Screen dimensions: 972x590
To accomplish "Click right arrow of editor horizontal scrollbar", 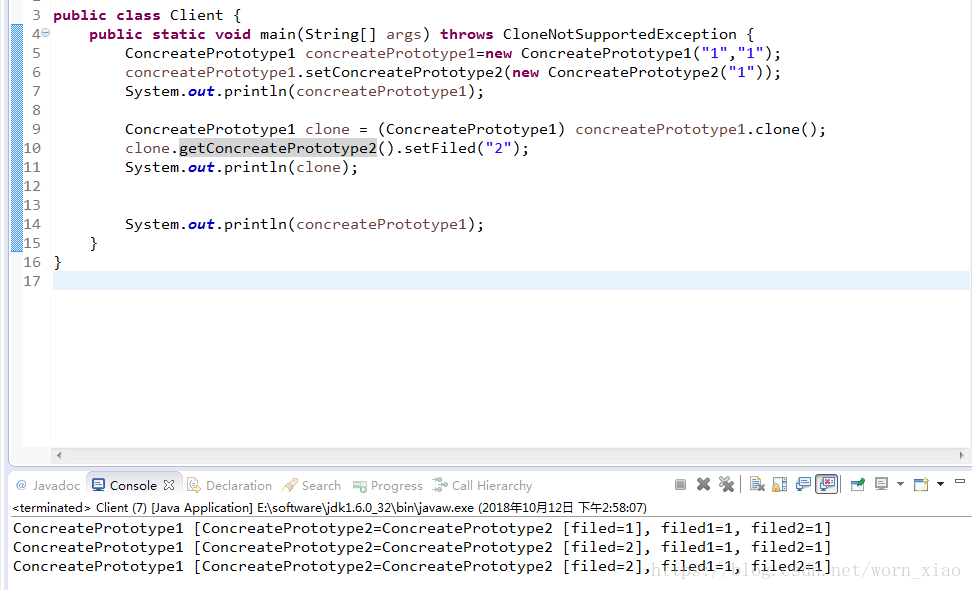I will click(x=961, y=455).
